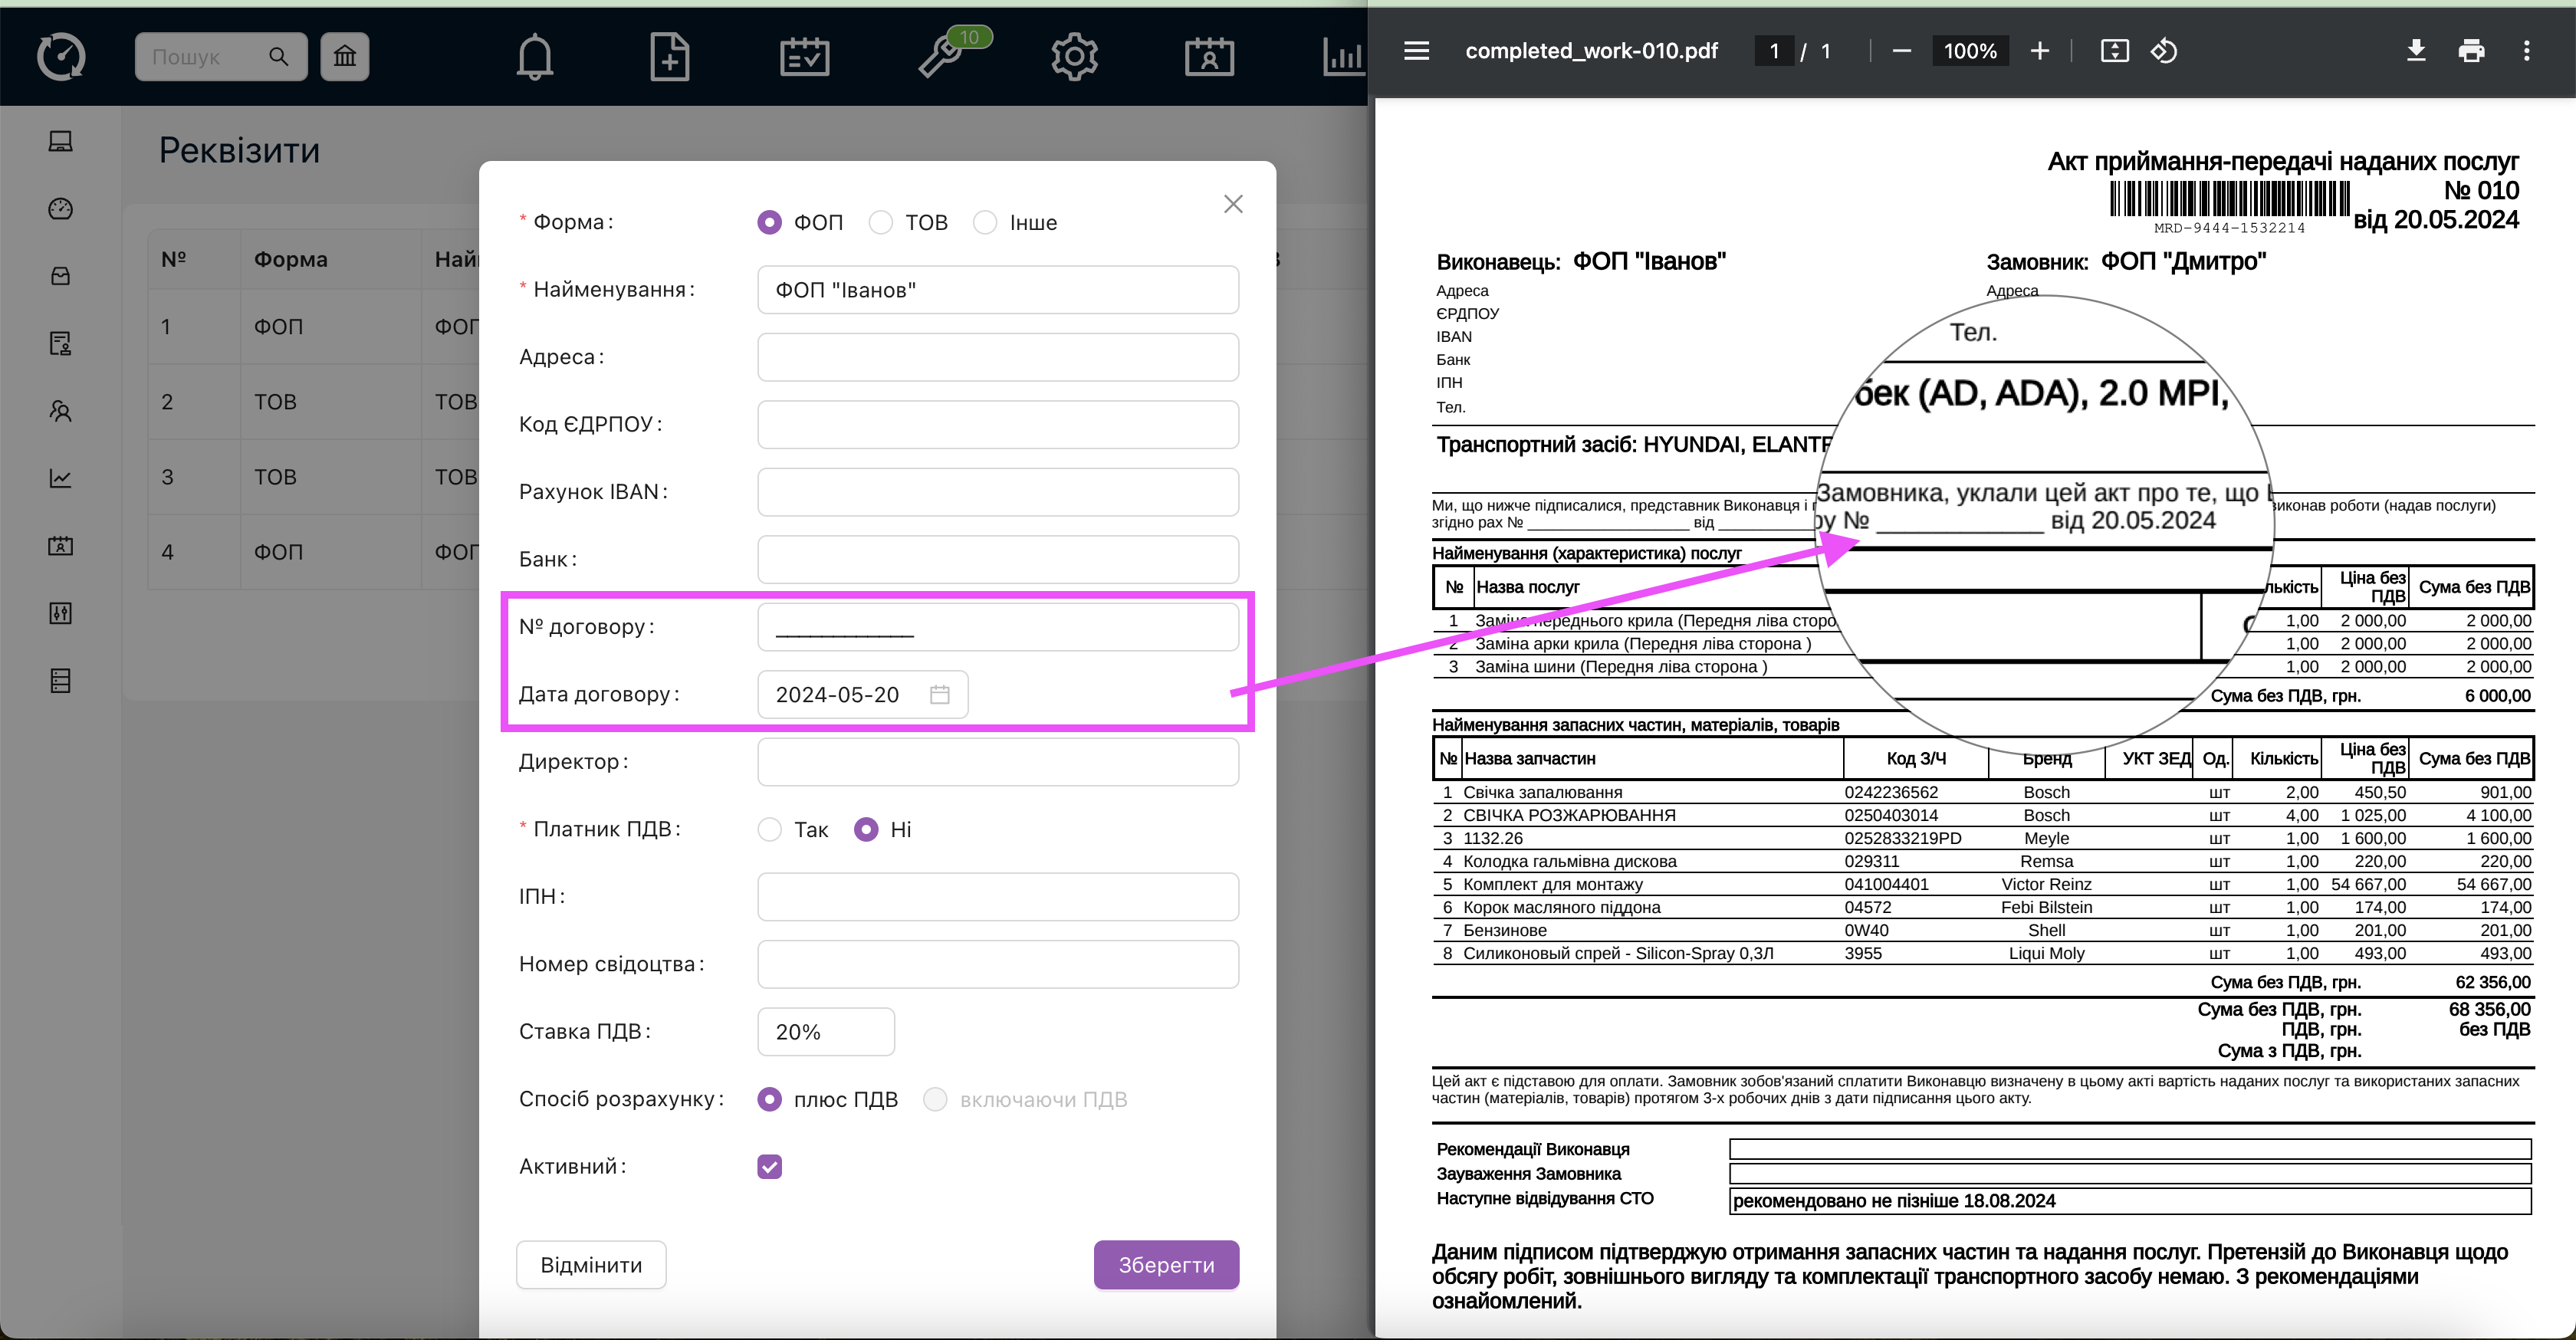Uncheck the Активний checkbox

click(769, 1166)
